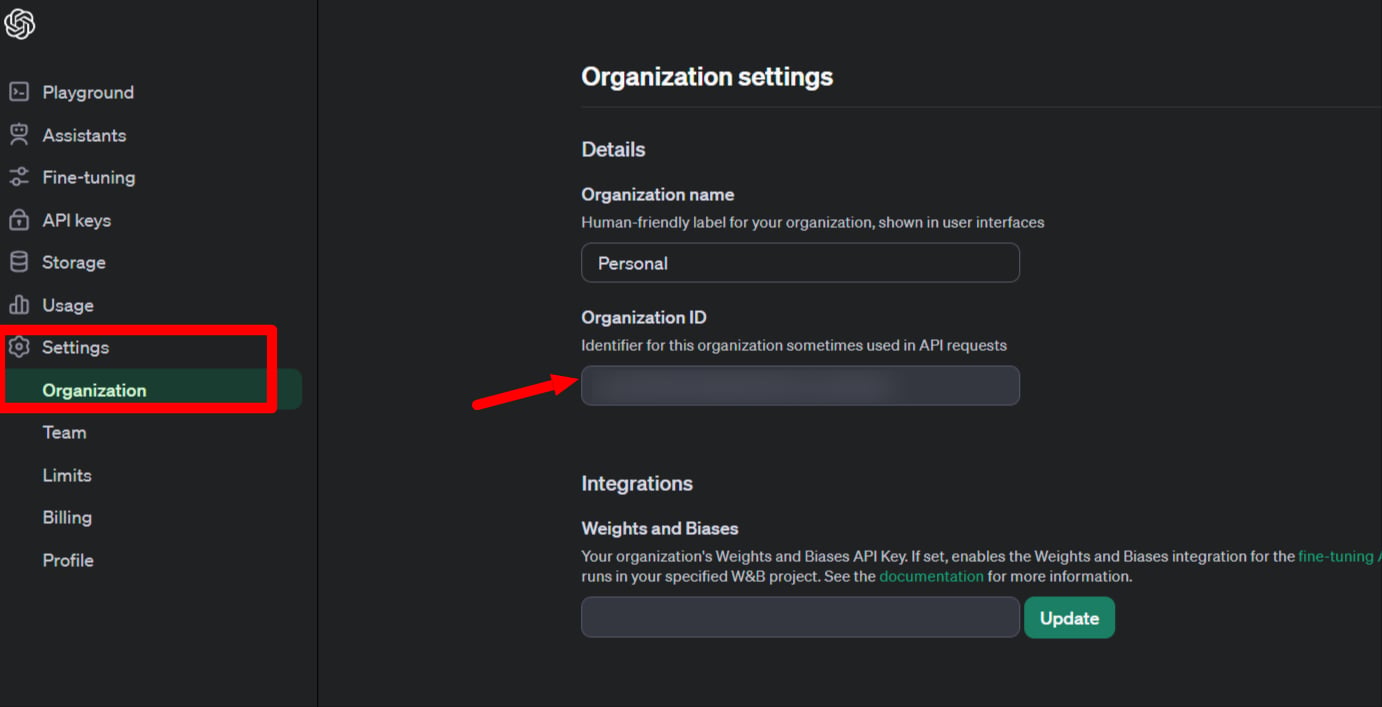1382x707 pixels.
Task: Click the Weights and Biases API key field
Action: pos(800,617)
